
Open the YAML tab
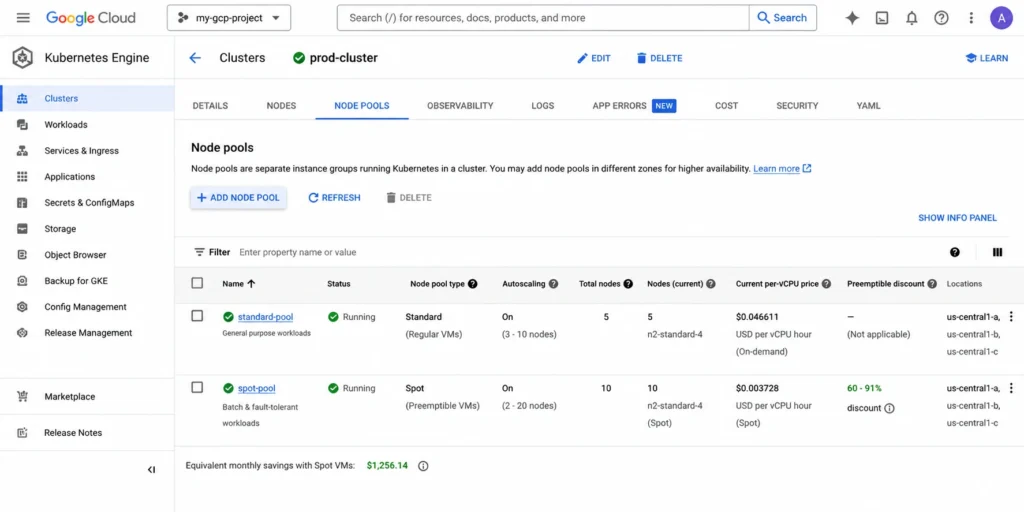(869, 106)
